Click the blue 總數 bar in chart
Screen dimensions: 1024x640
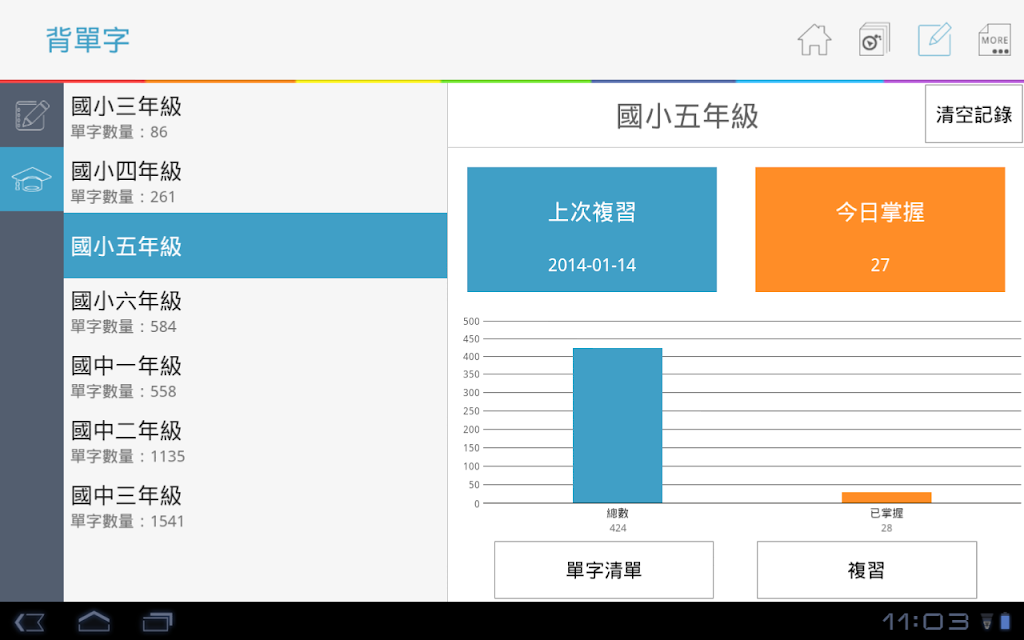click(x=617, y=425)
